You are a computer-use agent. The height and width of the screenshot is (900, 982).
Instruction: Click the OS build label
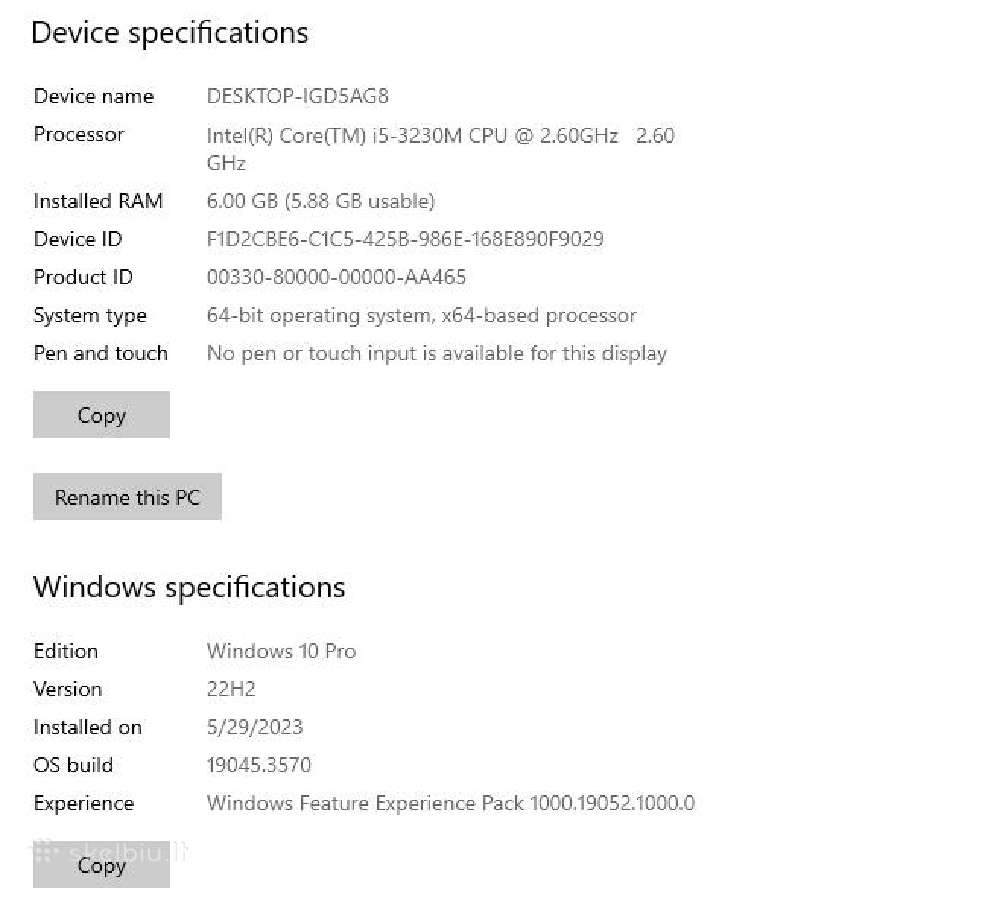(73, 765)
